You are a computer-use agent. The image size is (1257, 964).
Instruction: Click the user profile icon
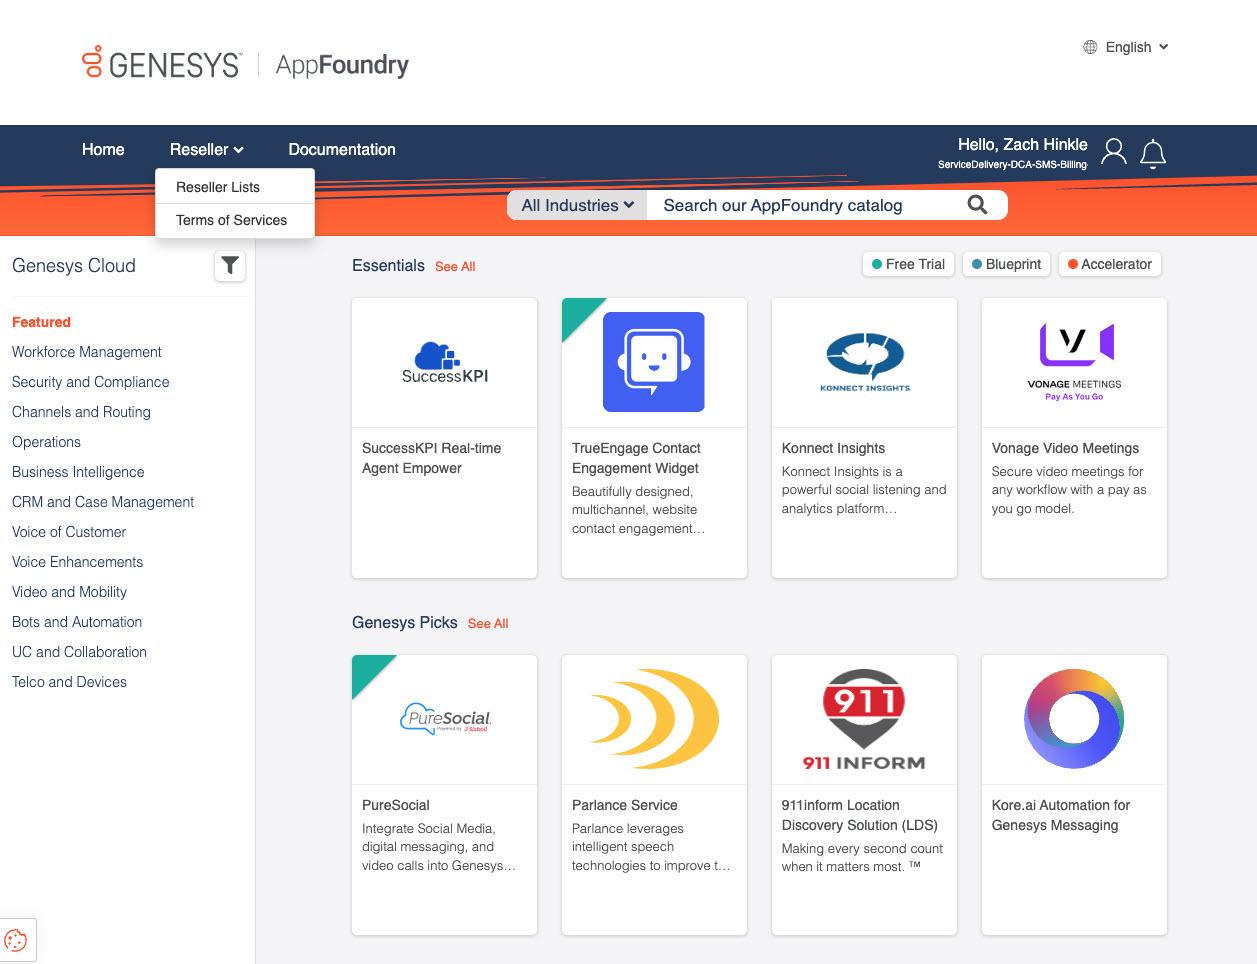(x=1113, y=151)
